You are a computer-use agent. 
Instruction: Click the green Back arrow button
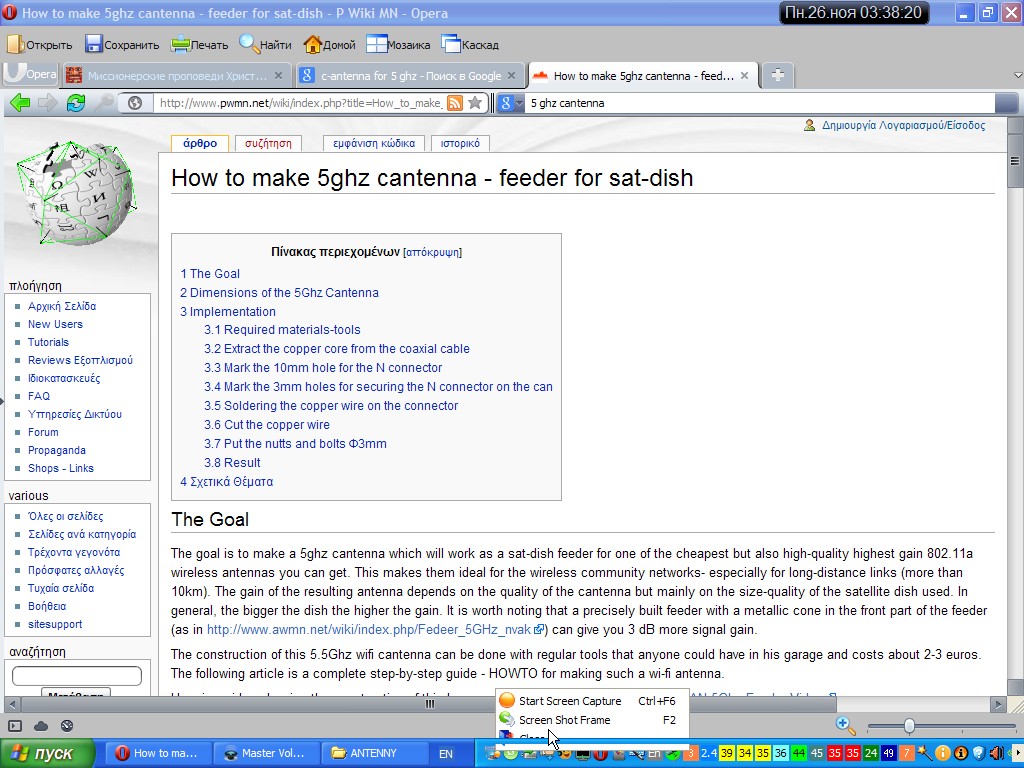(19, 103)
